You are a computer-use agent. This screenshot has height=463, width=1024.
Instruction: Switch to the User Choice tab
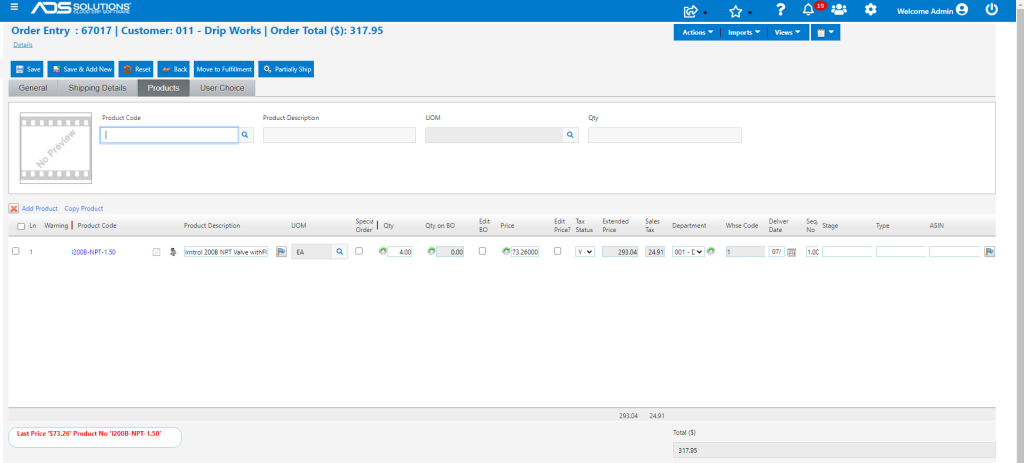coord(222,88)
